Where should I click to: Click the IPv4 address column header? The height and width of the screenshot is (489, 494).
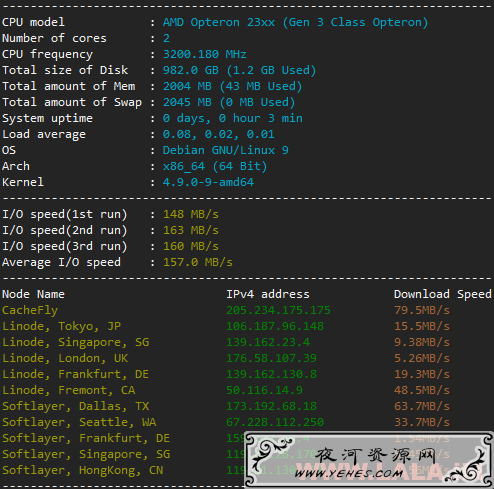[268, 294]
